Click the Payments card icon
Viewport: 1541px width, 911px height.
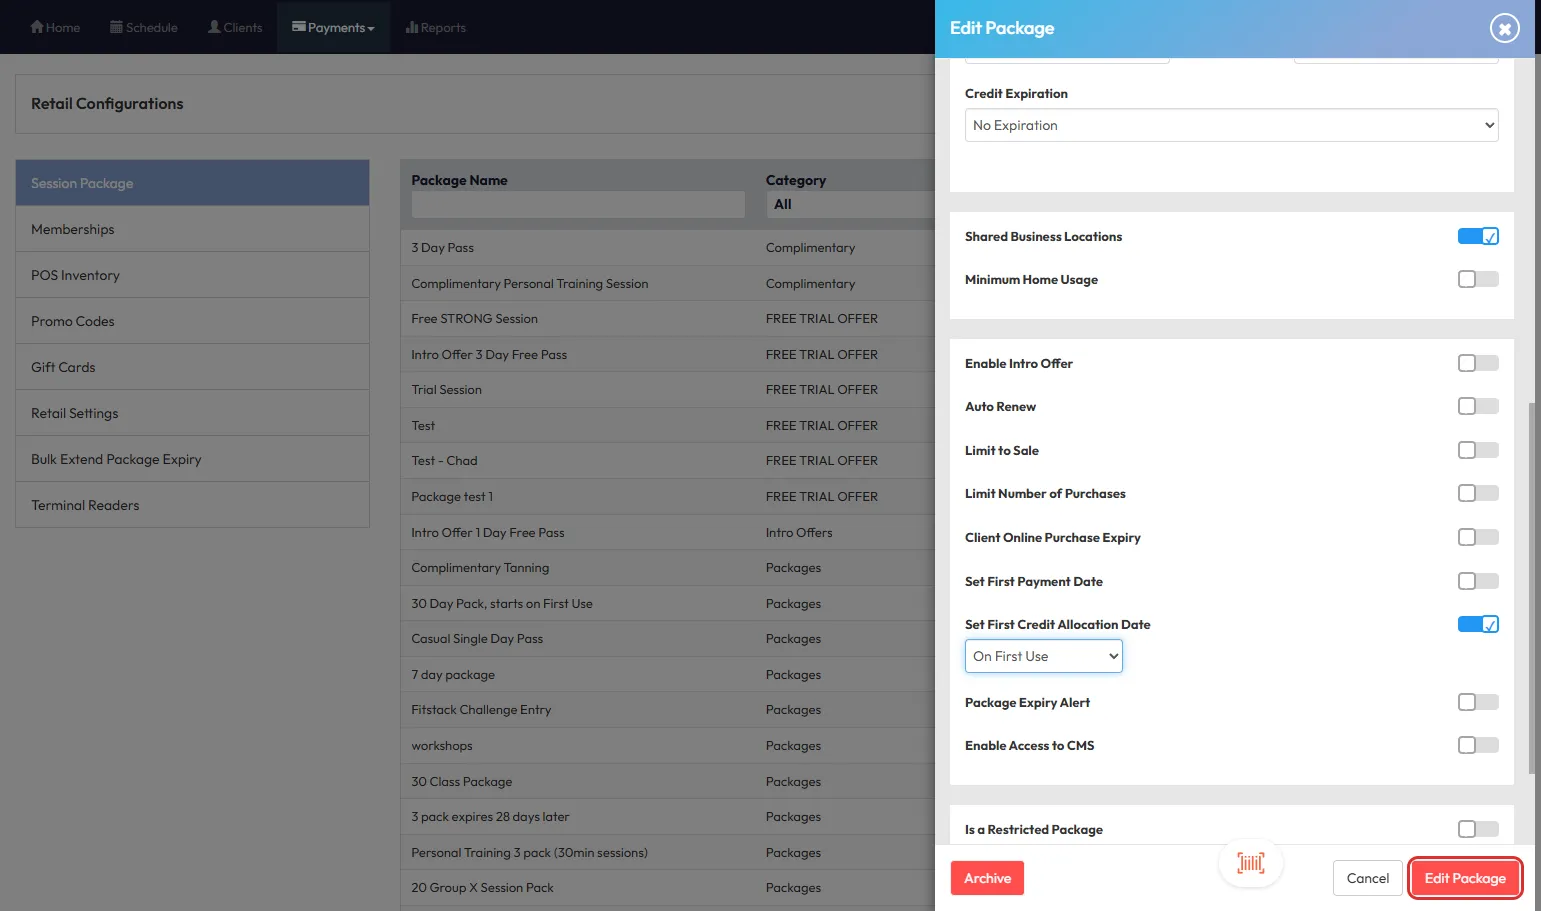click(x=298, y=27)
